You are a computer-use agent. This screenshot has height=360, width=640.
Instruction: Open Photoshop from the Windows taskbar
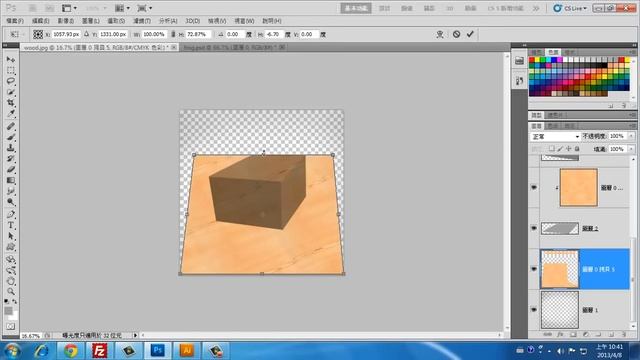tap(158, 351)
